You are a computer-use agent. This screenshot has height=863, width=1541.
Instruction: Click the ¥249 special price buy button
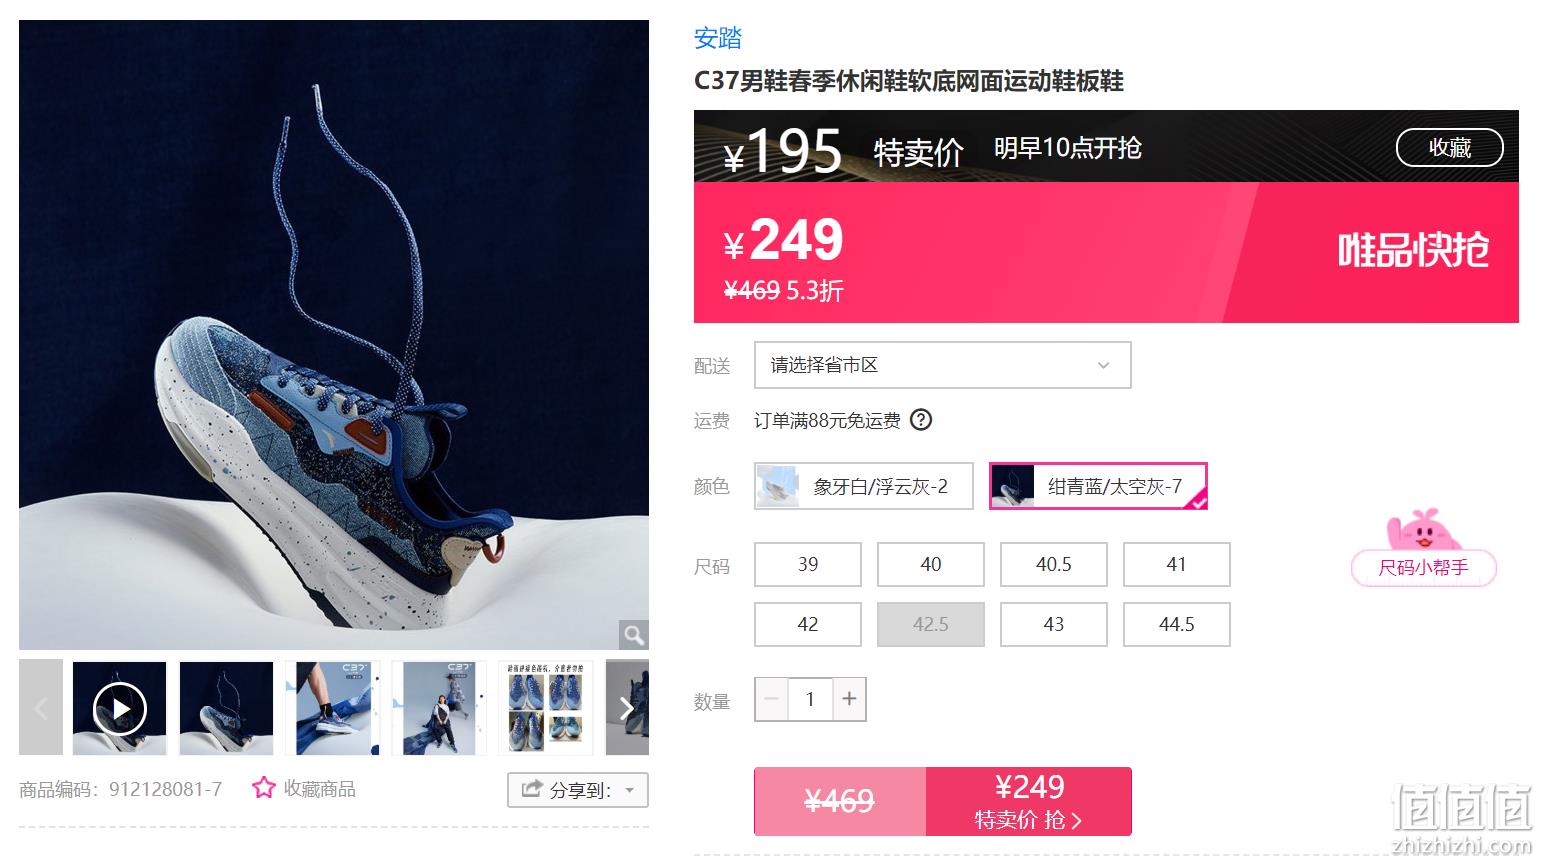point(1029,801)
